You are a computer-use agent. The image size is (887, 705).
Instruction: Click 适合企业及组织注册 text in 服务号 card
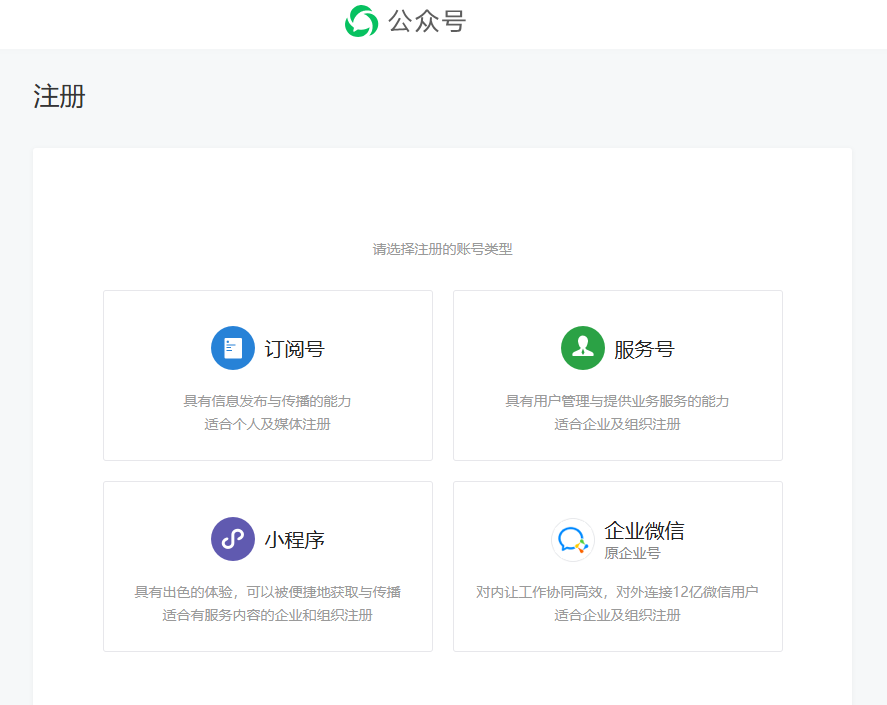617,424
